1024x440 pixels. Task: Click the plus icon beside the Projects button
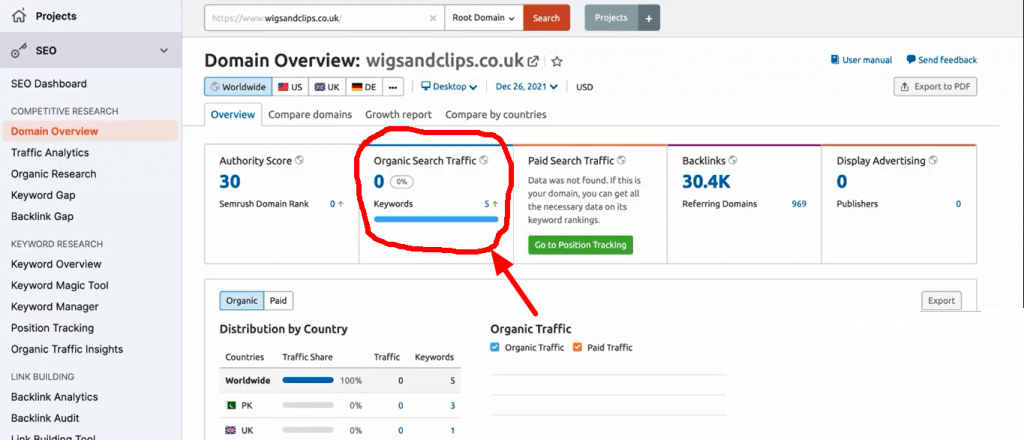[648, 18]
